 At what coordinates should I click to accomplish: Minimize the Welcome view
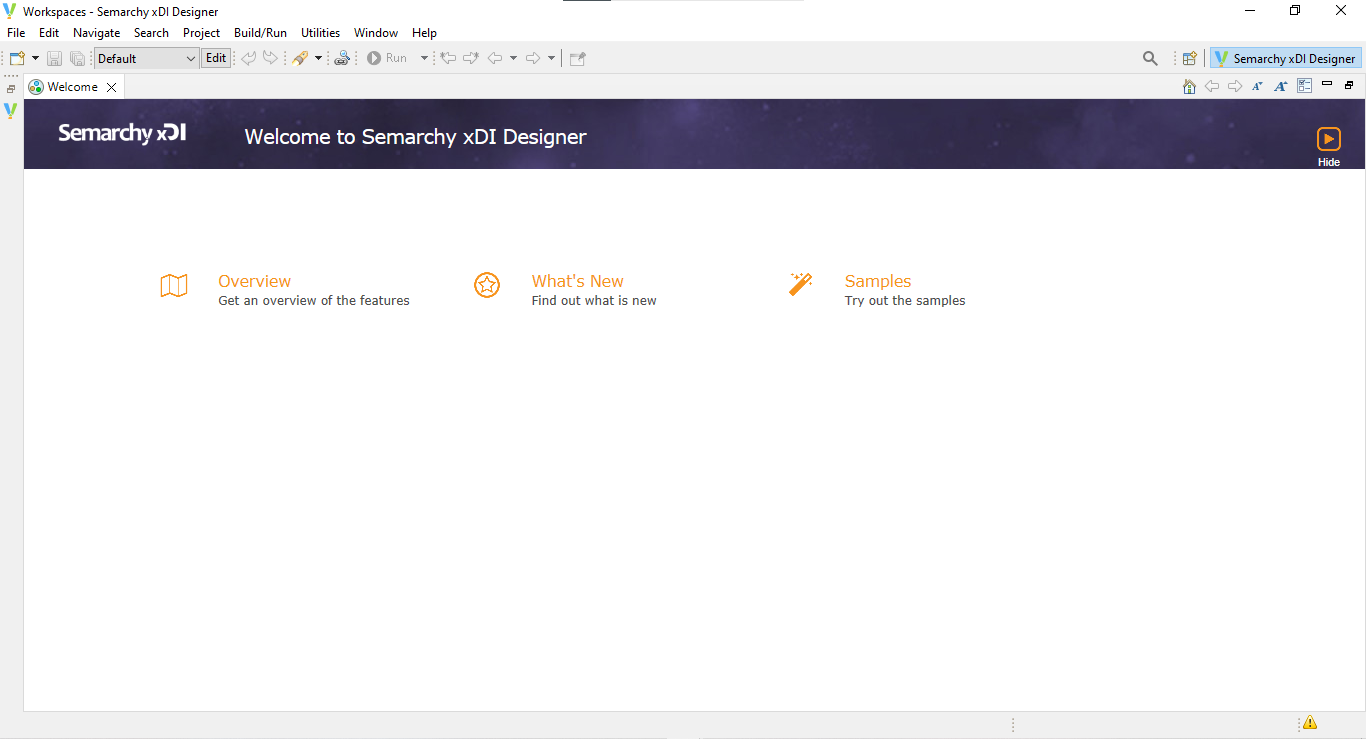pos(1326,86)
